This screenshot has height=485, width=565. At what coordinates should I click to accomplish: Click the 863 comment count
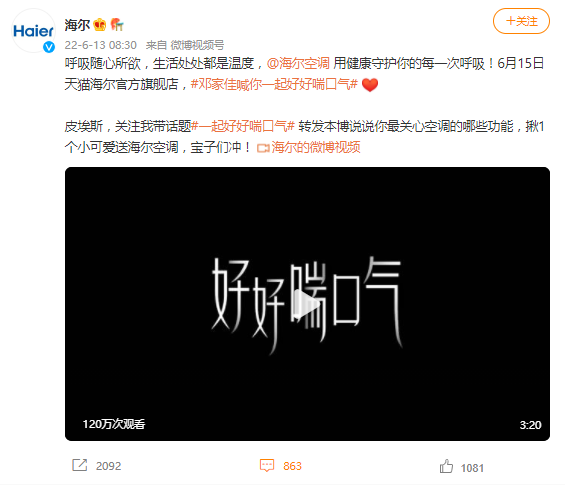click(292, 466)
